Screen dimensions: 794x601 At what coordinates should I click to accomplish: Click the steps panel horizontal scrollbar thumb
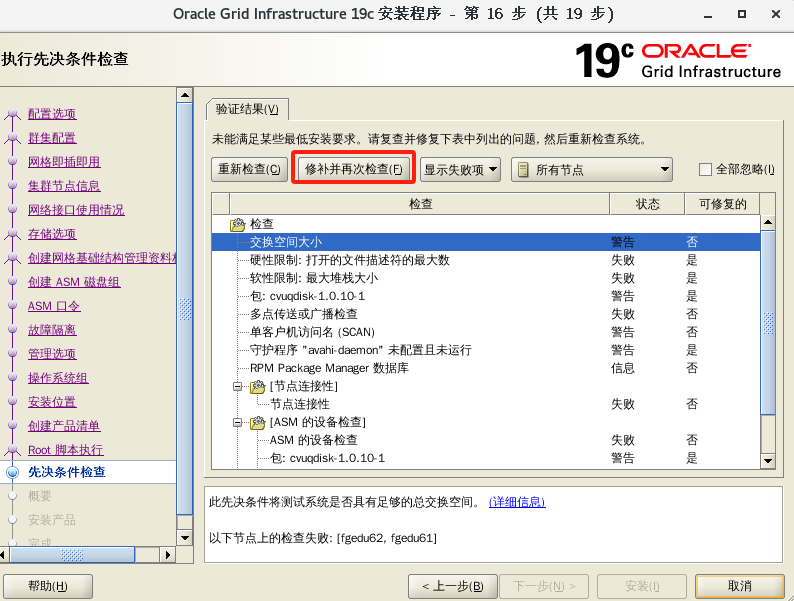[72, 555]
